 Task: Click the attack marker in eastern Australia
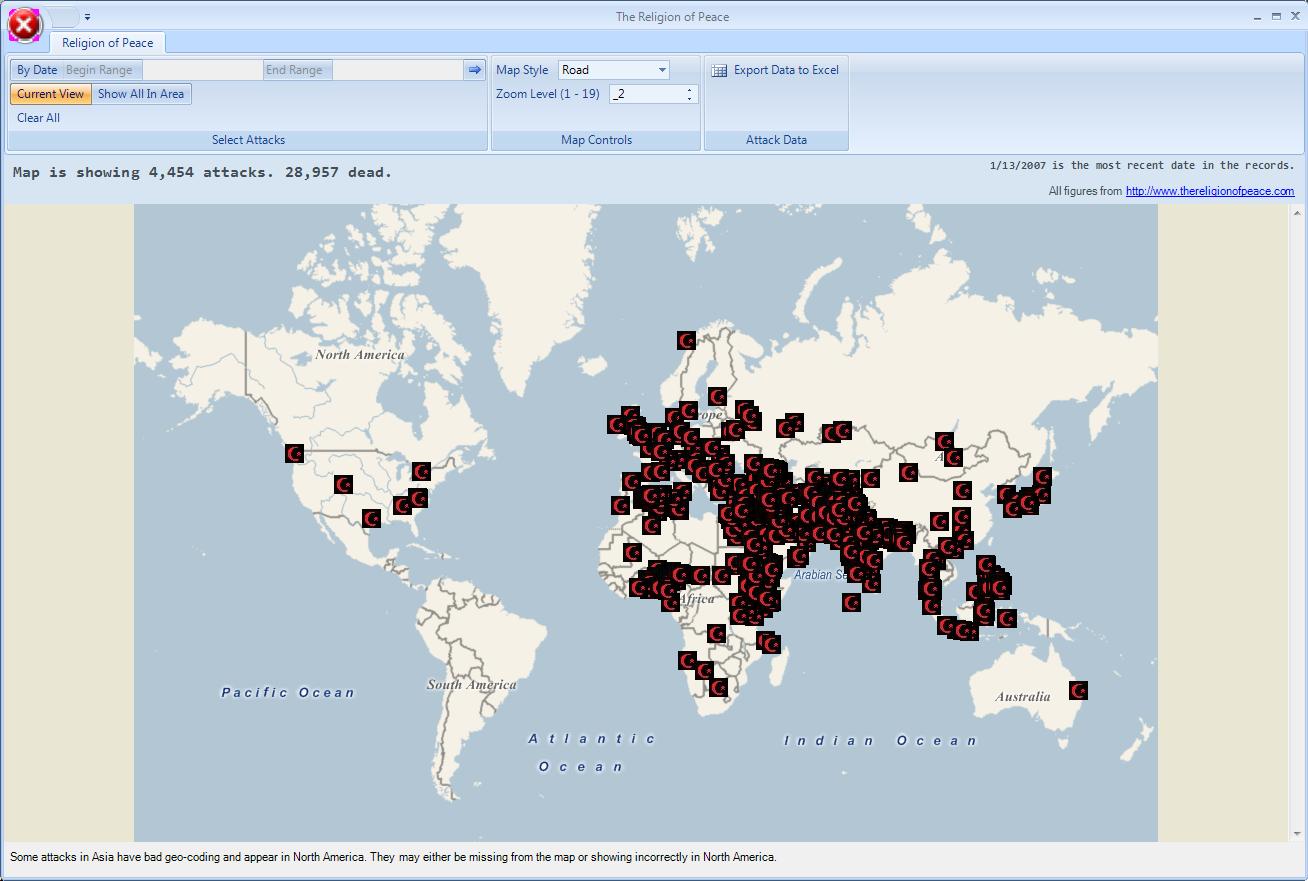click(1078, 690)
